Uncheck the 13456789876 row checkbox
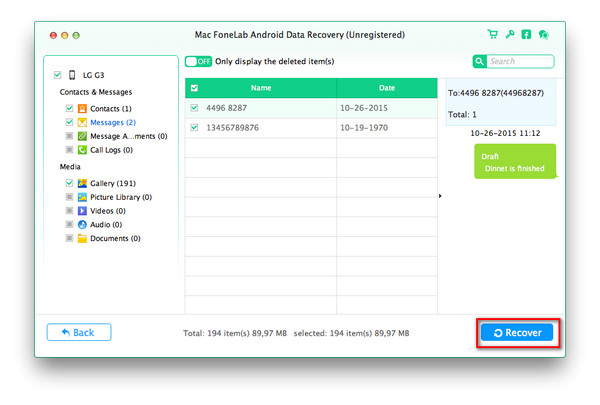600x405 pixels. tap(194, 127)
